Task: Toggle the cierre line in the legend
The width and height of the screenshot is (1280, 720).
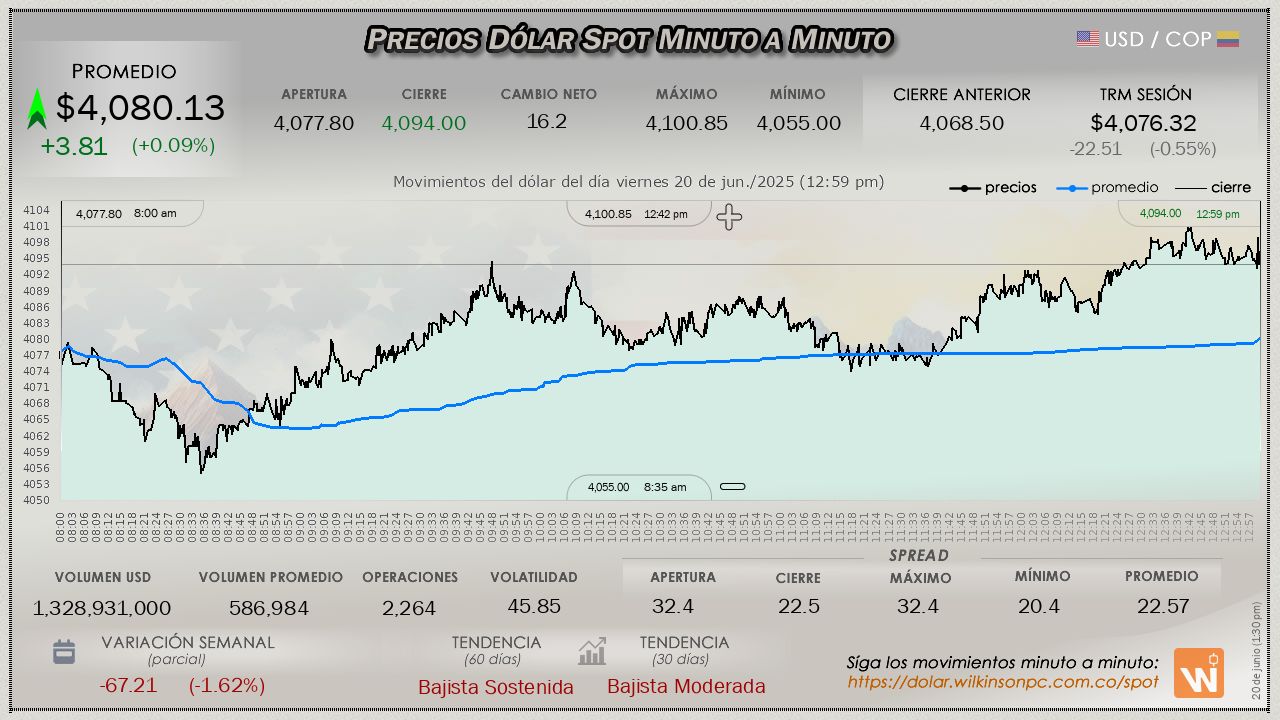Action: click(x=1212, y=187)
